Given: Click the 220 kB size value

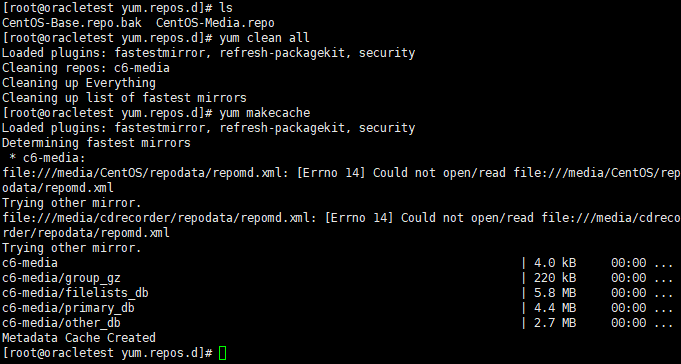Looking at the screenshot, I should tap(555, 278).
